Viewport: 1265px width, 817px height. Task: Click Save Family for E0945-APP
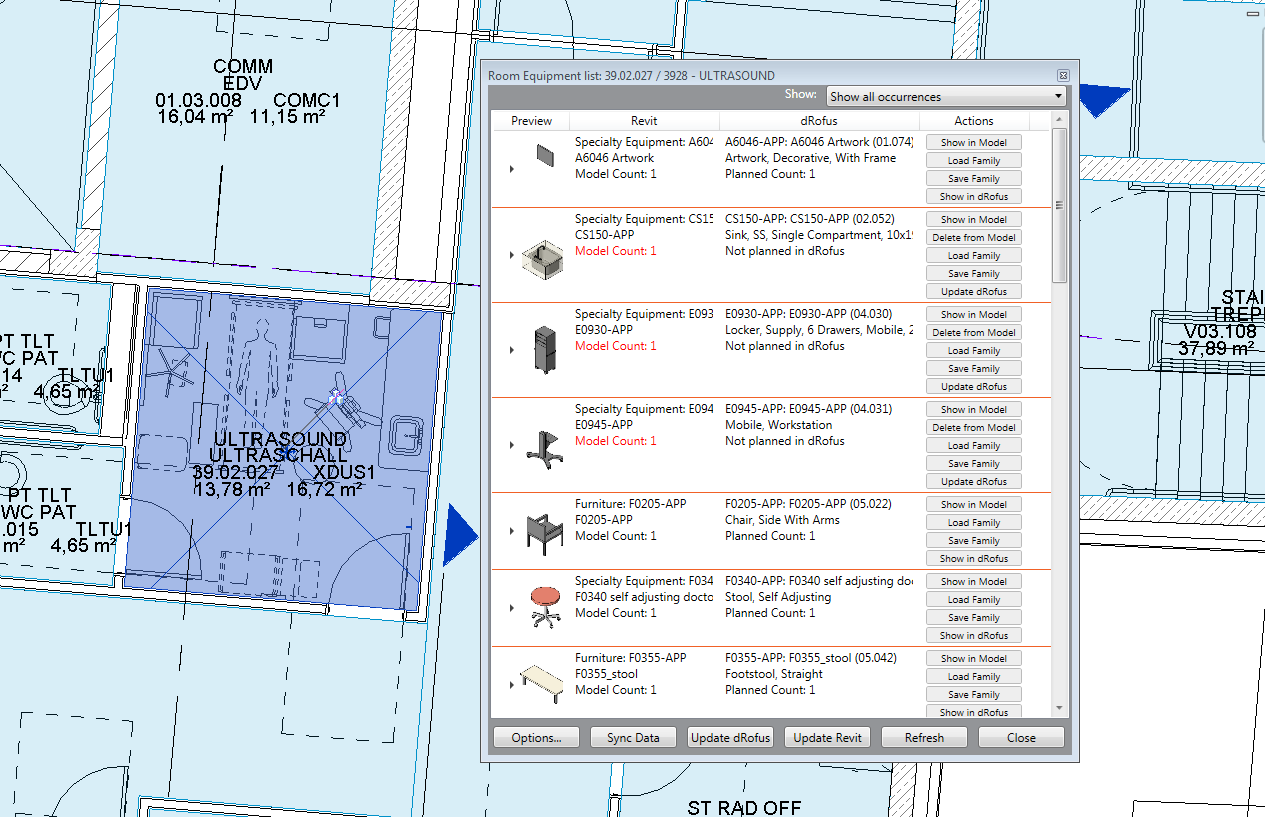tap(973, 463)
